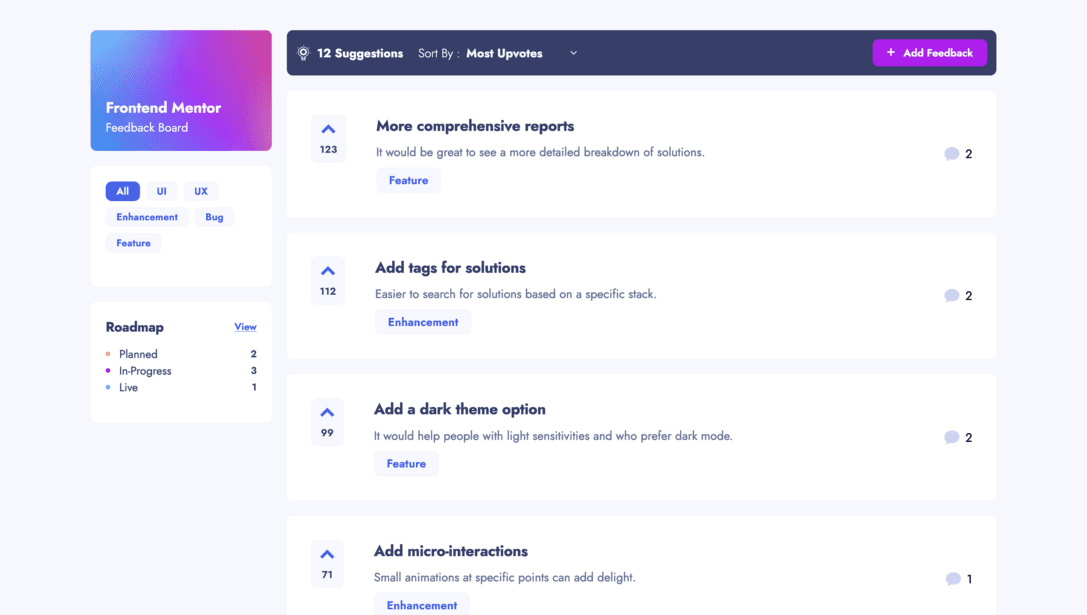Open comments on Add micro-interactions
Viewport: 1087px width, 615px height.
click(958, 579)
